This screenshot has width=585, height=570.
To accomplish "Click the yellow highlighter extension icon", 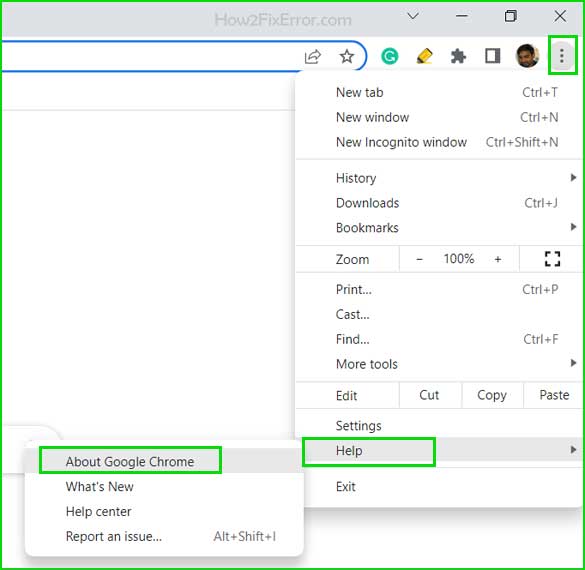I will [424, 56].
